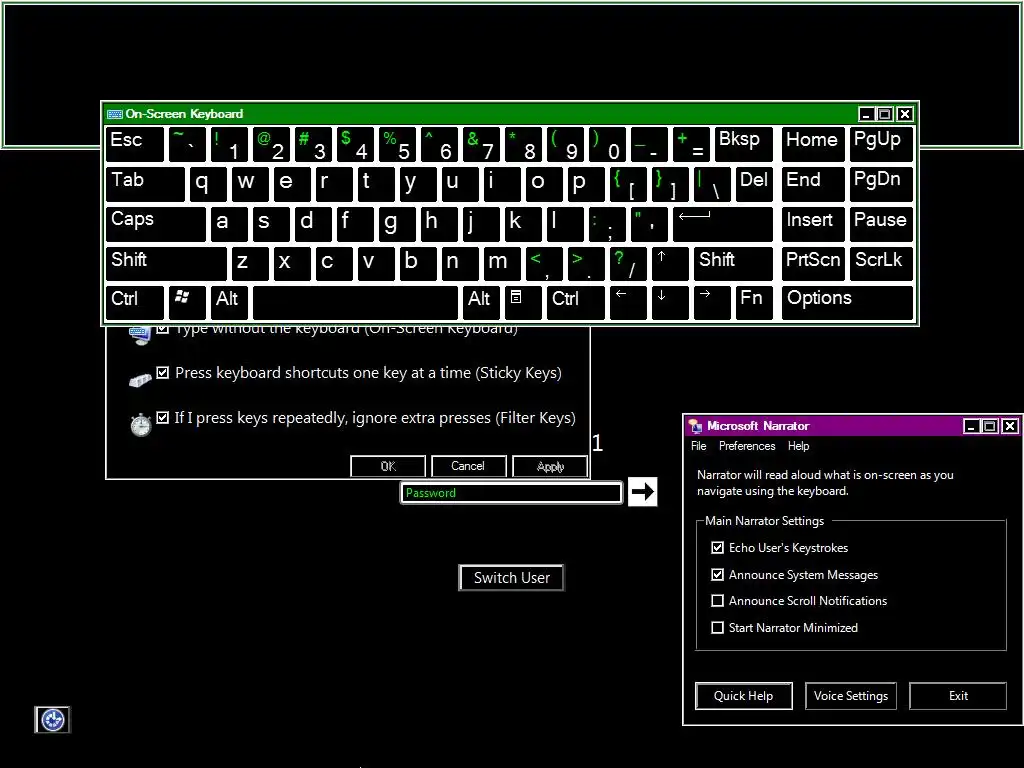Click the Pause key on the keyboard
This screenshot has height=768, width=1024.
[882, 223]
